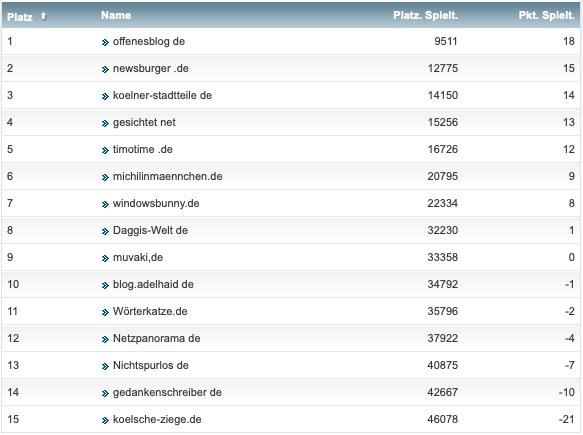Viewport: 583px width, 435px height.
Task: Click the double-arrow icon beside Wörterkatze.de
Action: point(105,312)
